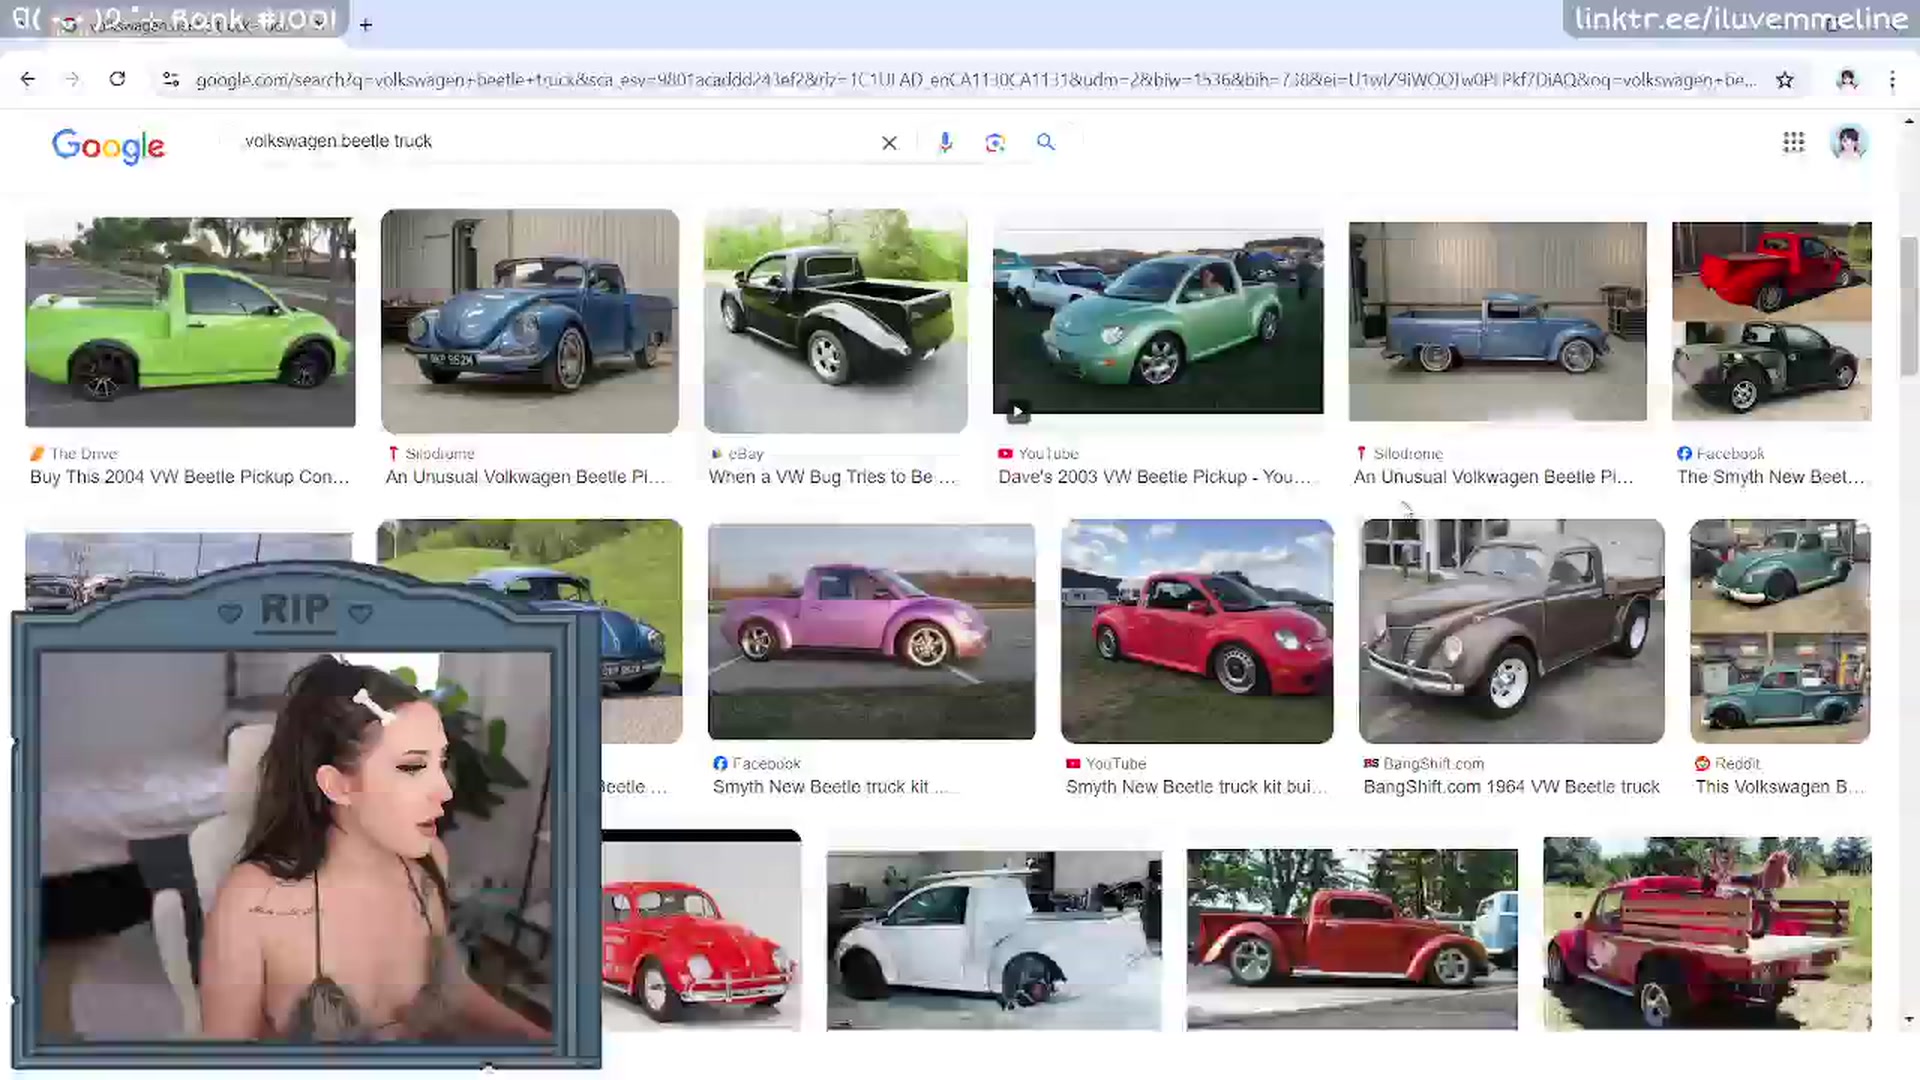Start a voice search with the microphone
This screenshot has height=1080, width=1920.
(x=945, y=143)
